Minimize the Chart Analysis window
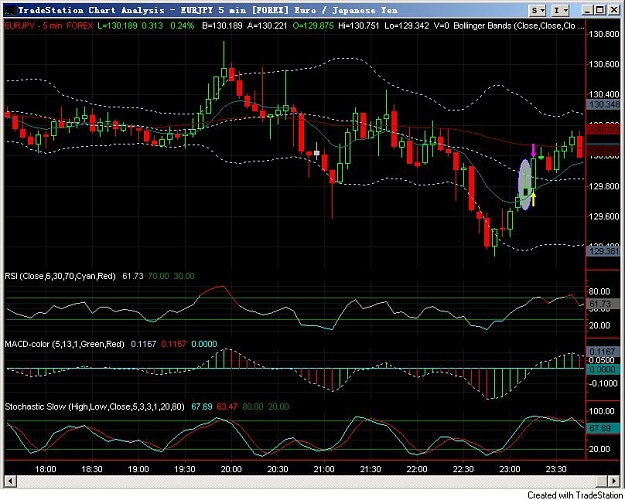This screenshot has width=625, height=500. pyautogui.click(x=587, y=10)
